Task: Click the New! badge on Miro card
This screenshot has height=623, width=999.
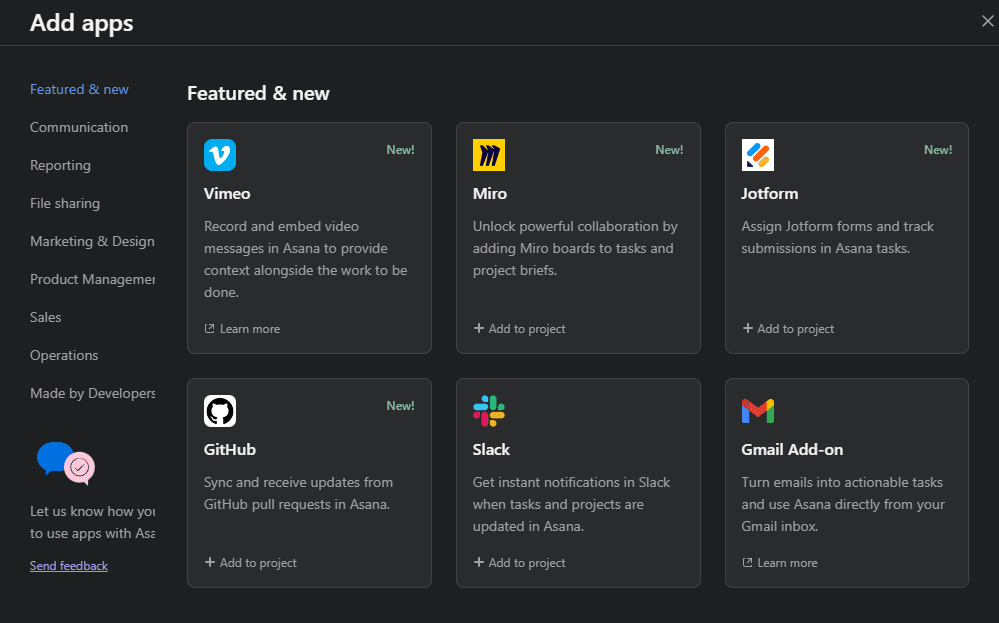Action: 669,150
